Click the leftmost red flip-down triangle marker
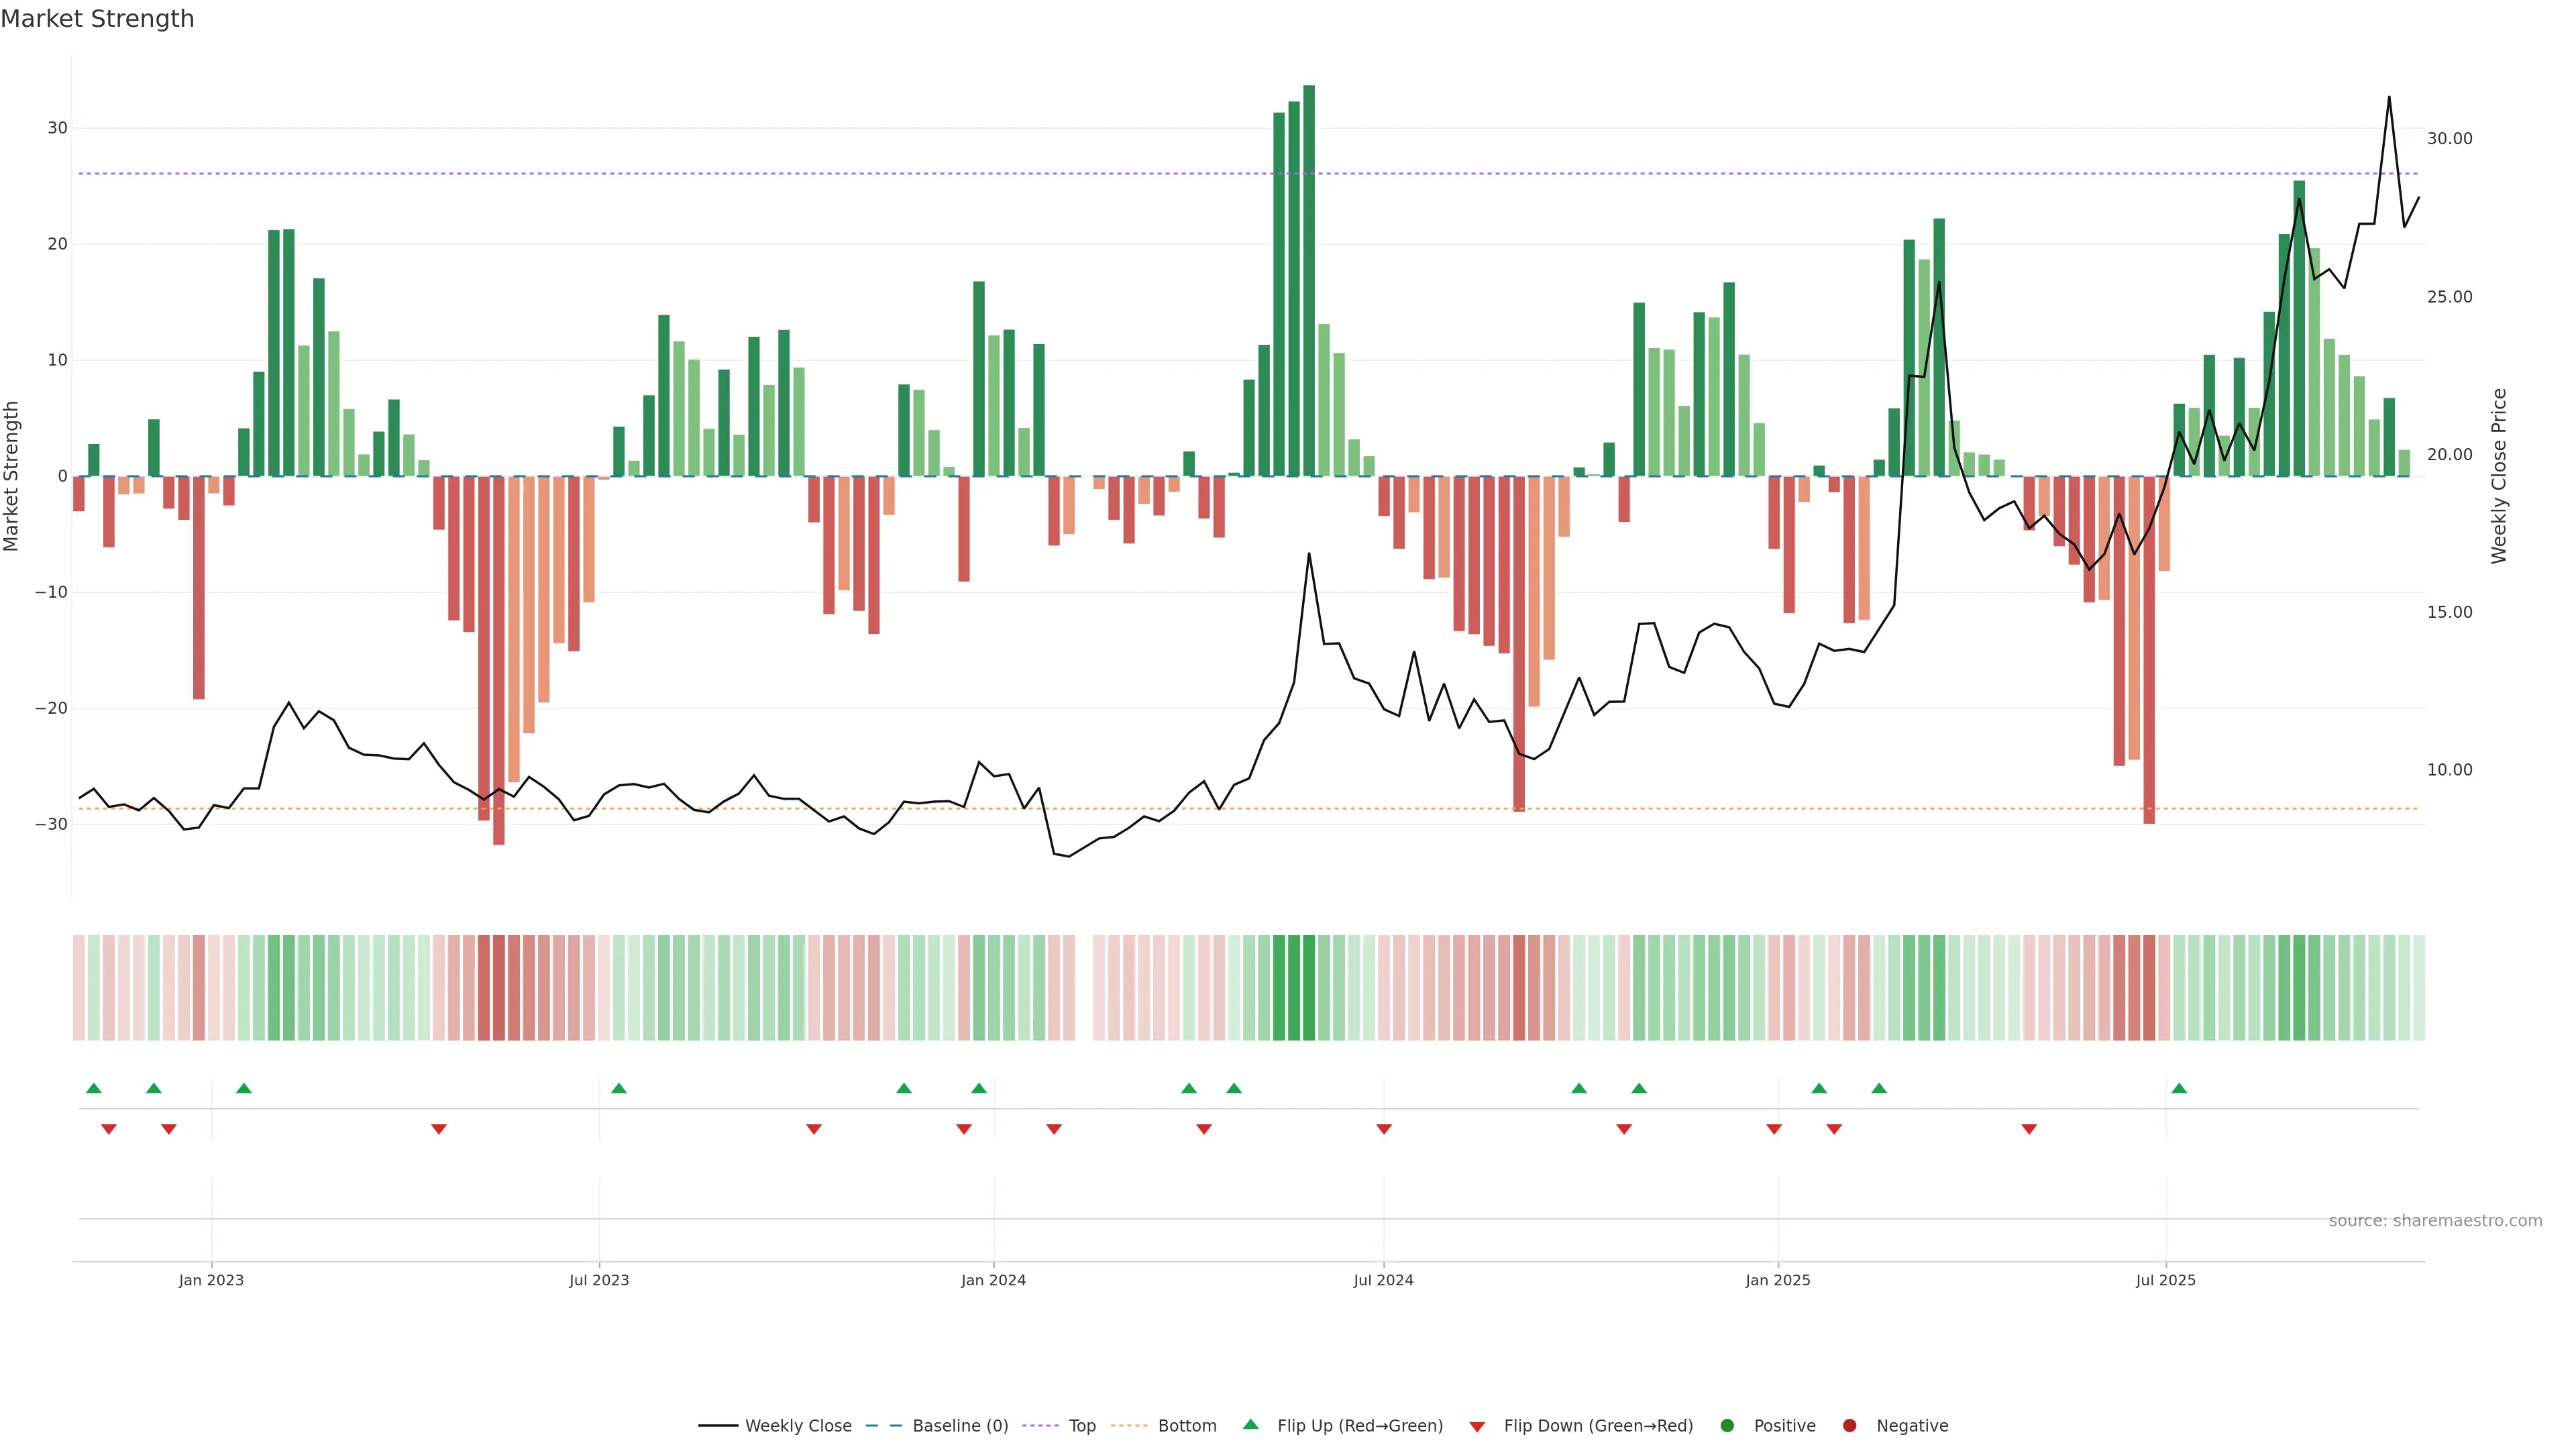The height and width of the screenshot is (1449, 2576). coord(109,1129)
